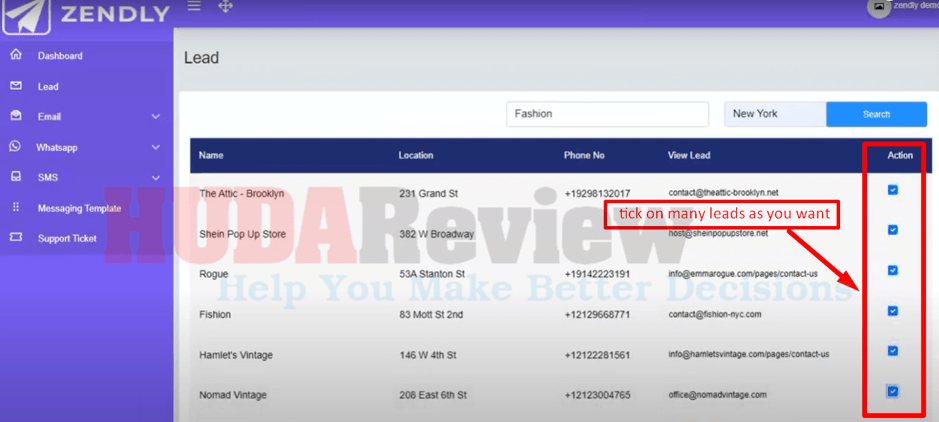This screenshot has height=422, width=939.
Task: Click phone number +12129668771
Action: pyautogui.click(x=596, y=314)
